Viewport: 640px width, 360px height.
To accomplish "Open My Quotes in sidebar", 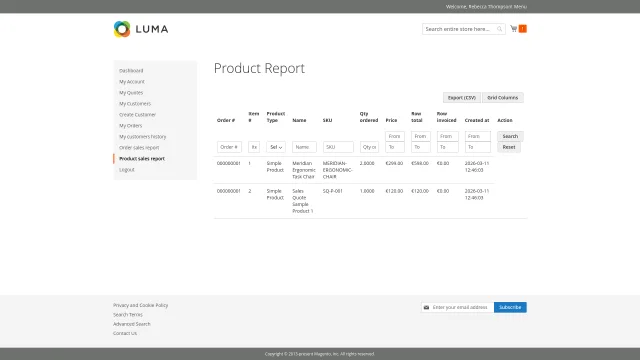I will click(x=131, y=93).
